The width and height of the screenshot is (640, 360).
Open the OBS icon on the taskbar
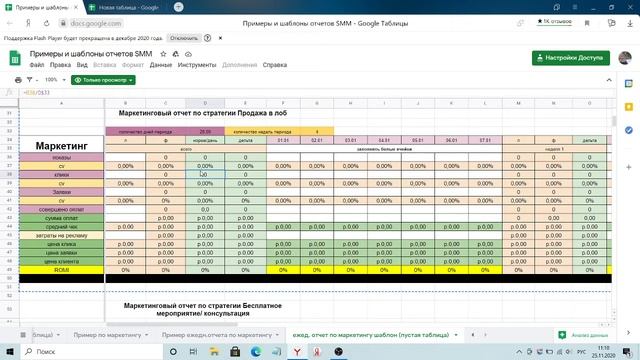click(338, 351)
